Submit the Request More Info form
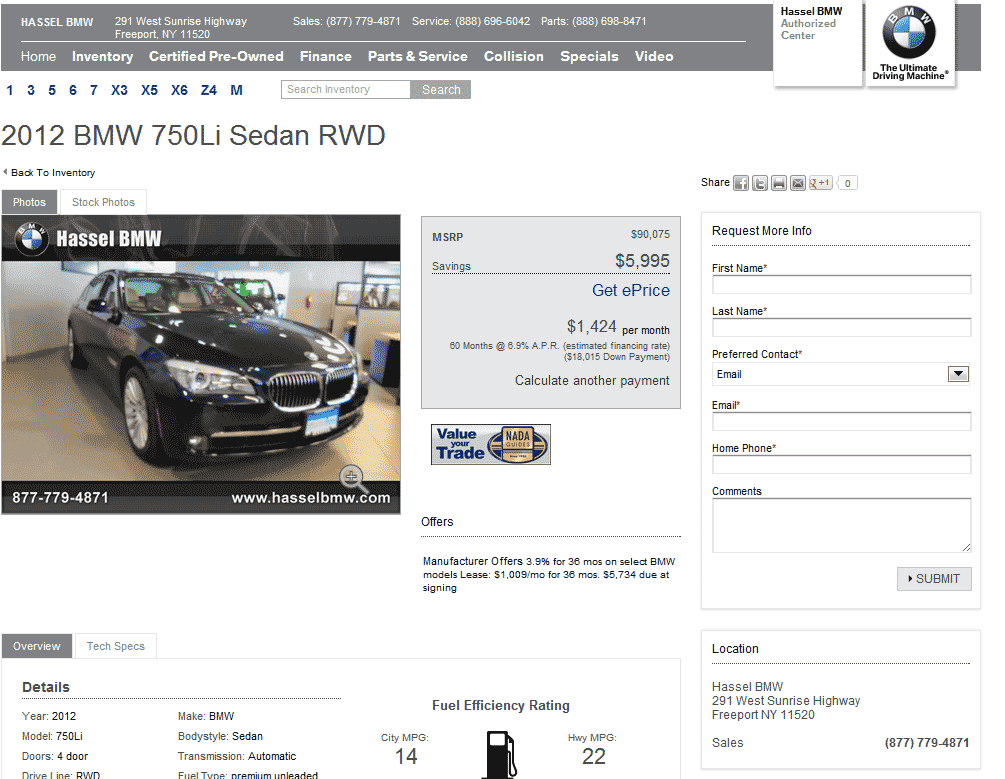Image resolution: width=1005 pixels, height=779 pixels. click(x=934, y=579)
